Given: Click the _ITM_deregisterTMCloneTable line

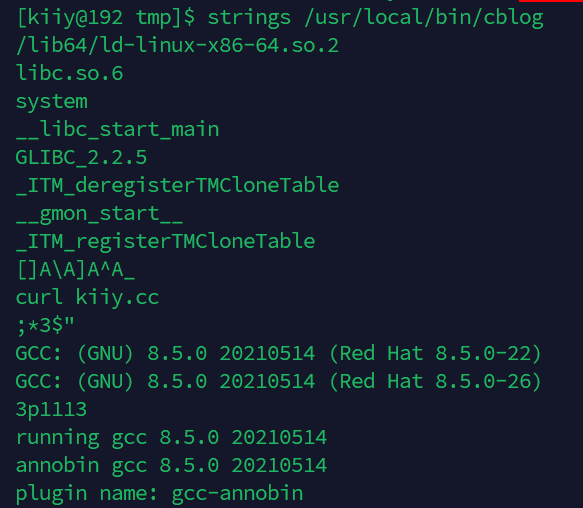Looking at the screenshot, I should pos(177,185).
